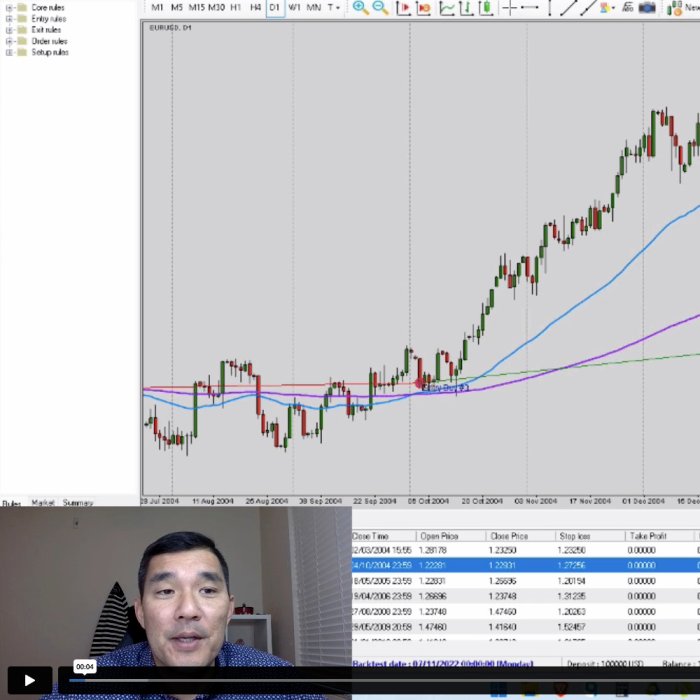Select the trade row closed 02/03/2004 15:55

526,550
